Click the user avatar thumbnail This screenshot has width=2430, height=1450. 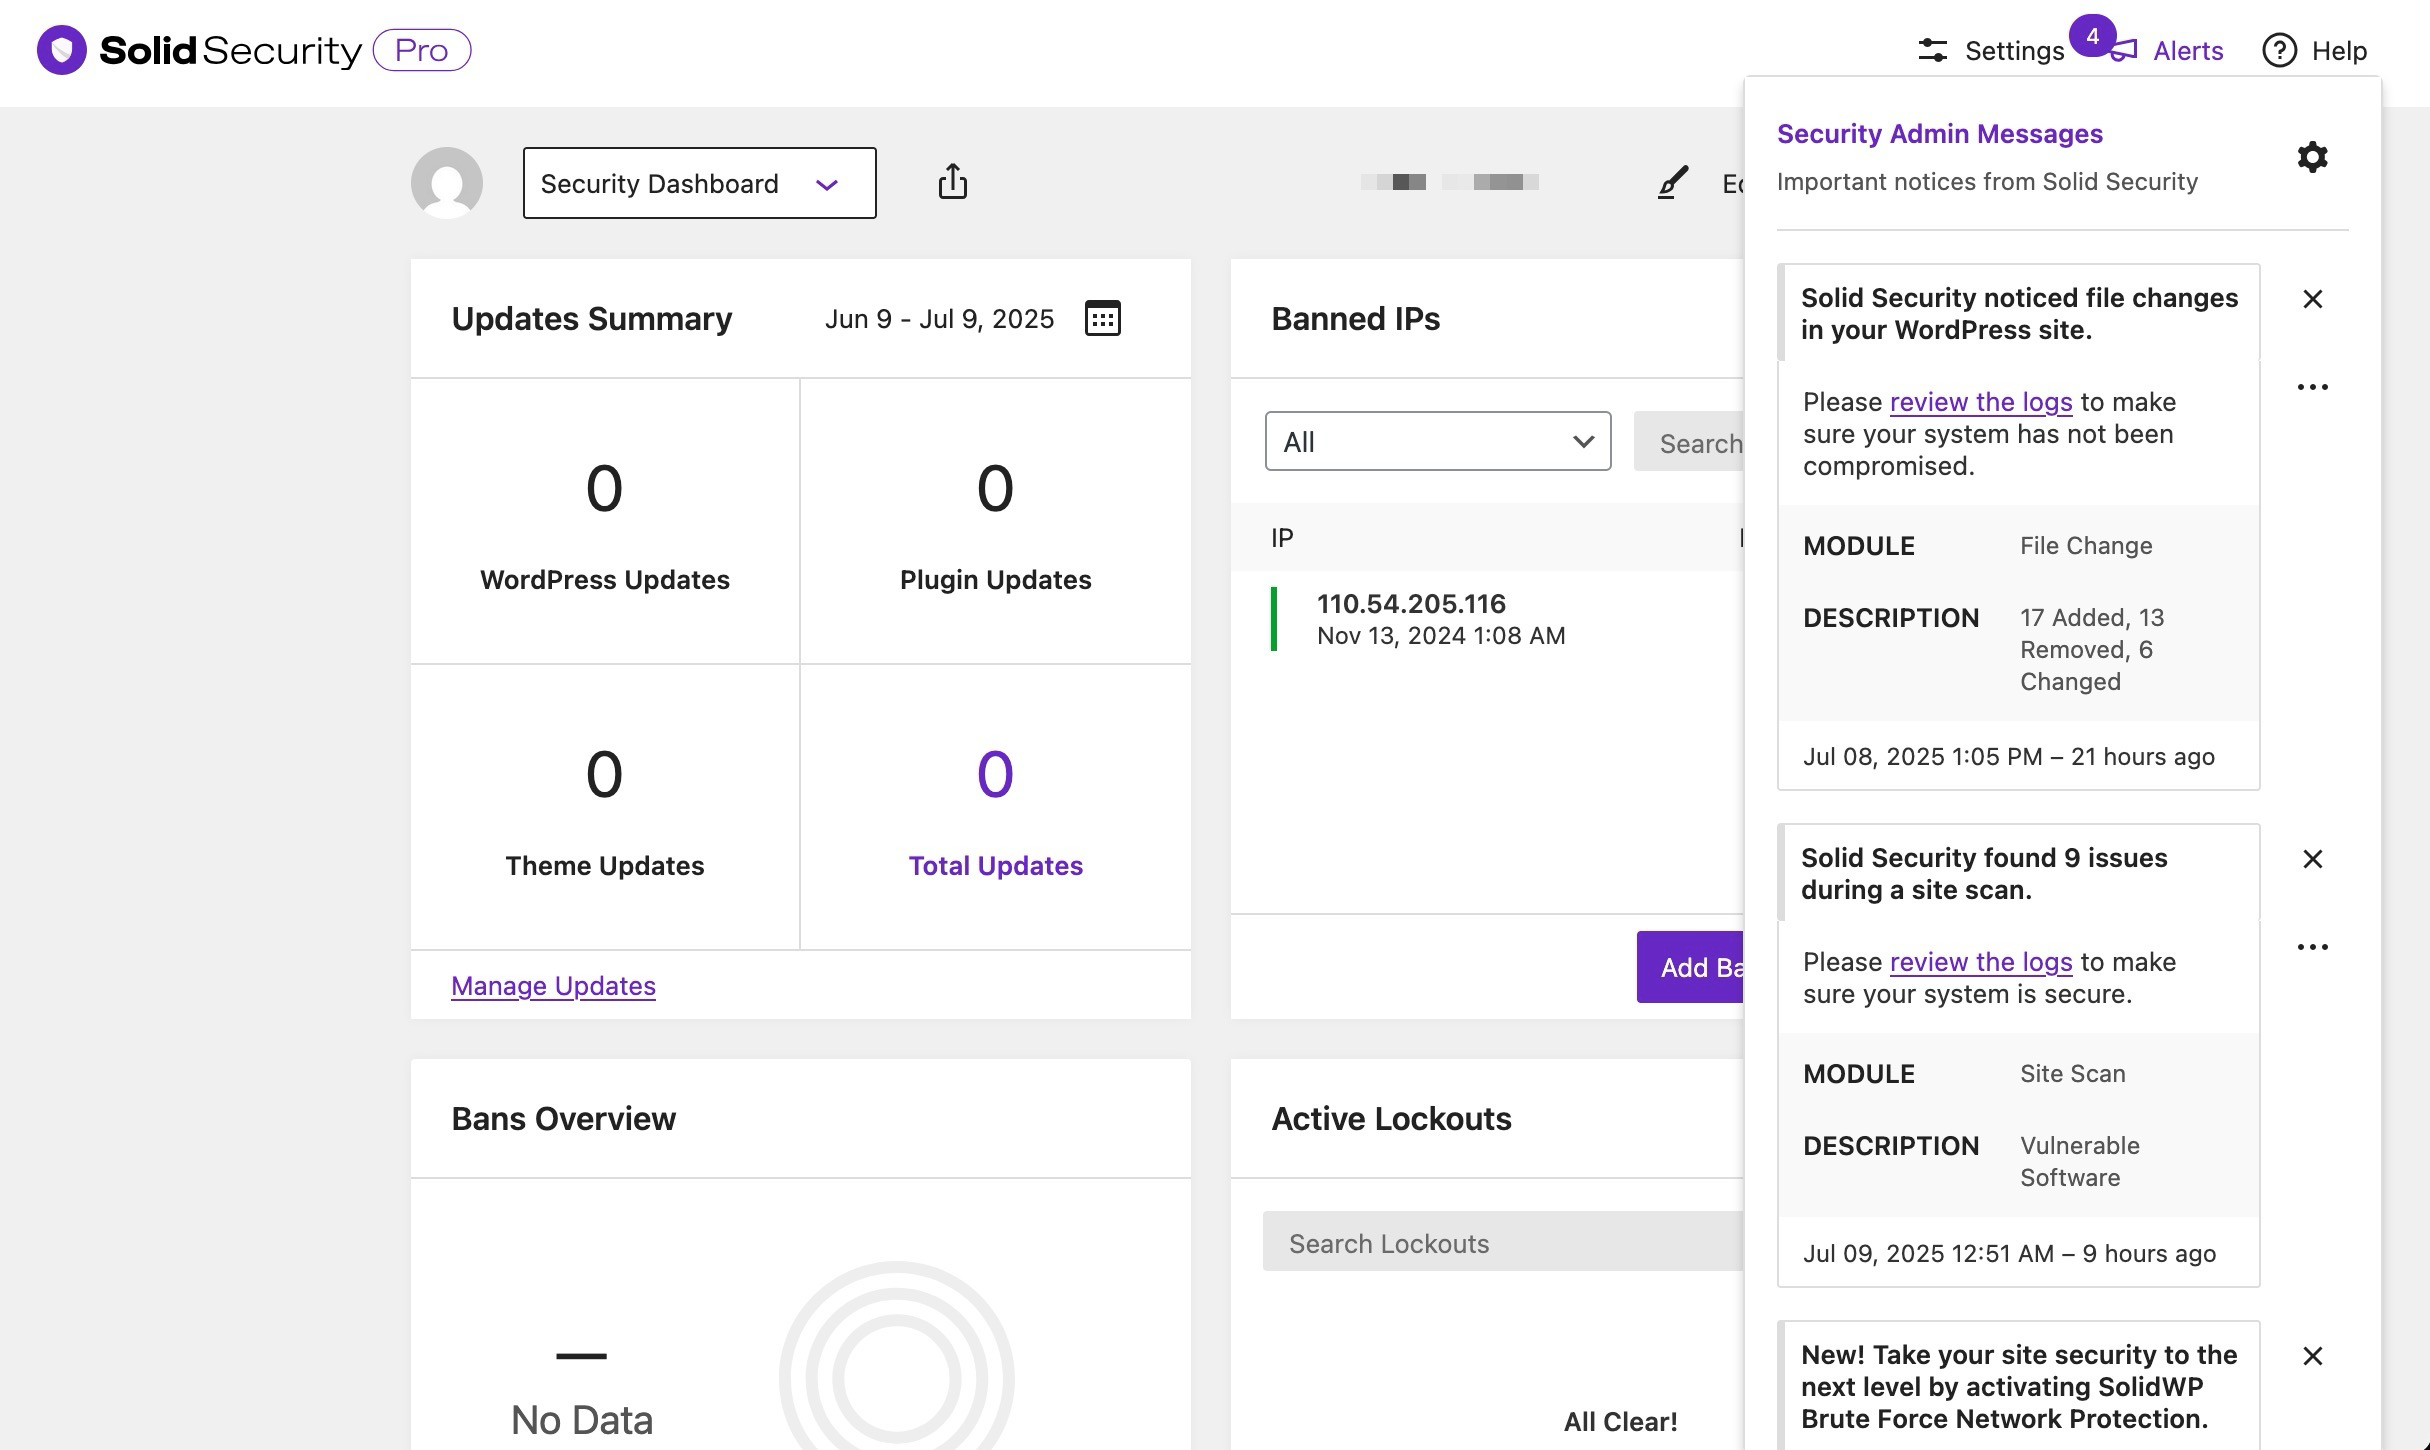click(x=447, y=182)
